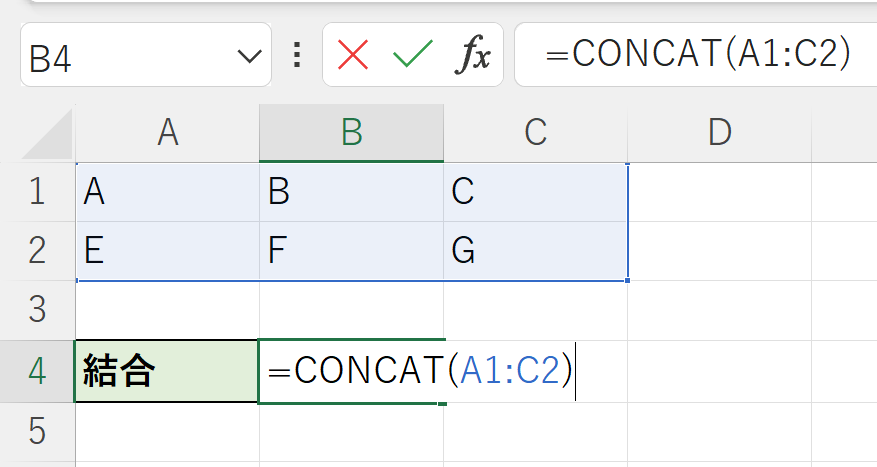Image resolution: width=877 pixels, height=467 pixels.
Task: Click the formula bar options dots
Action: pyautogui.click(x=296, y=55)
